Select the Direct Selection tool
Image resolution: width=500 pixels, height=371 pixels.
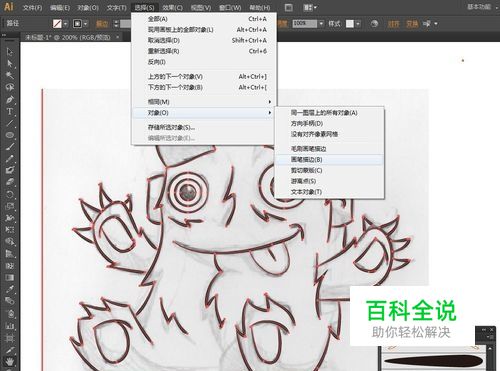[x=9, y=63]
